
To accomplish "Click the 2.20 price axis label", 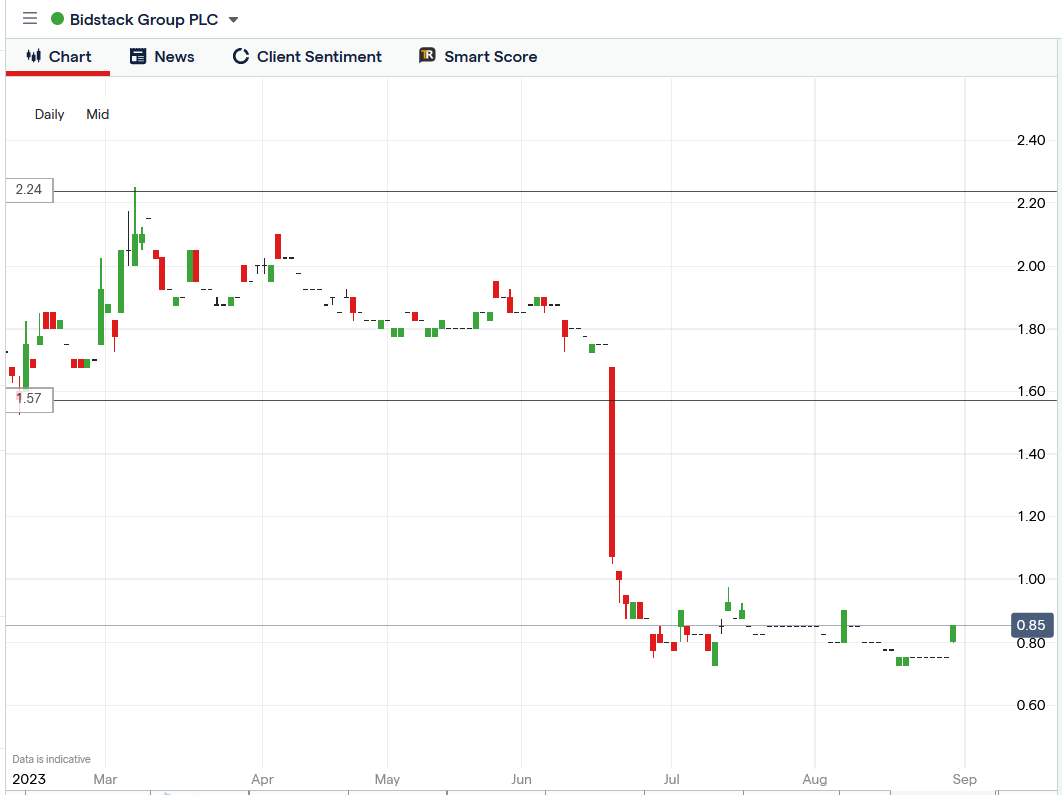I will [1031, 203].
